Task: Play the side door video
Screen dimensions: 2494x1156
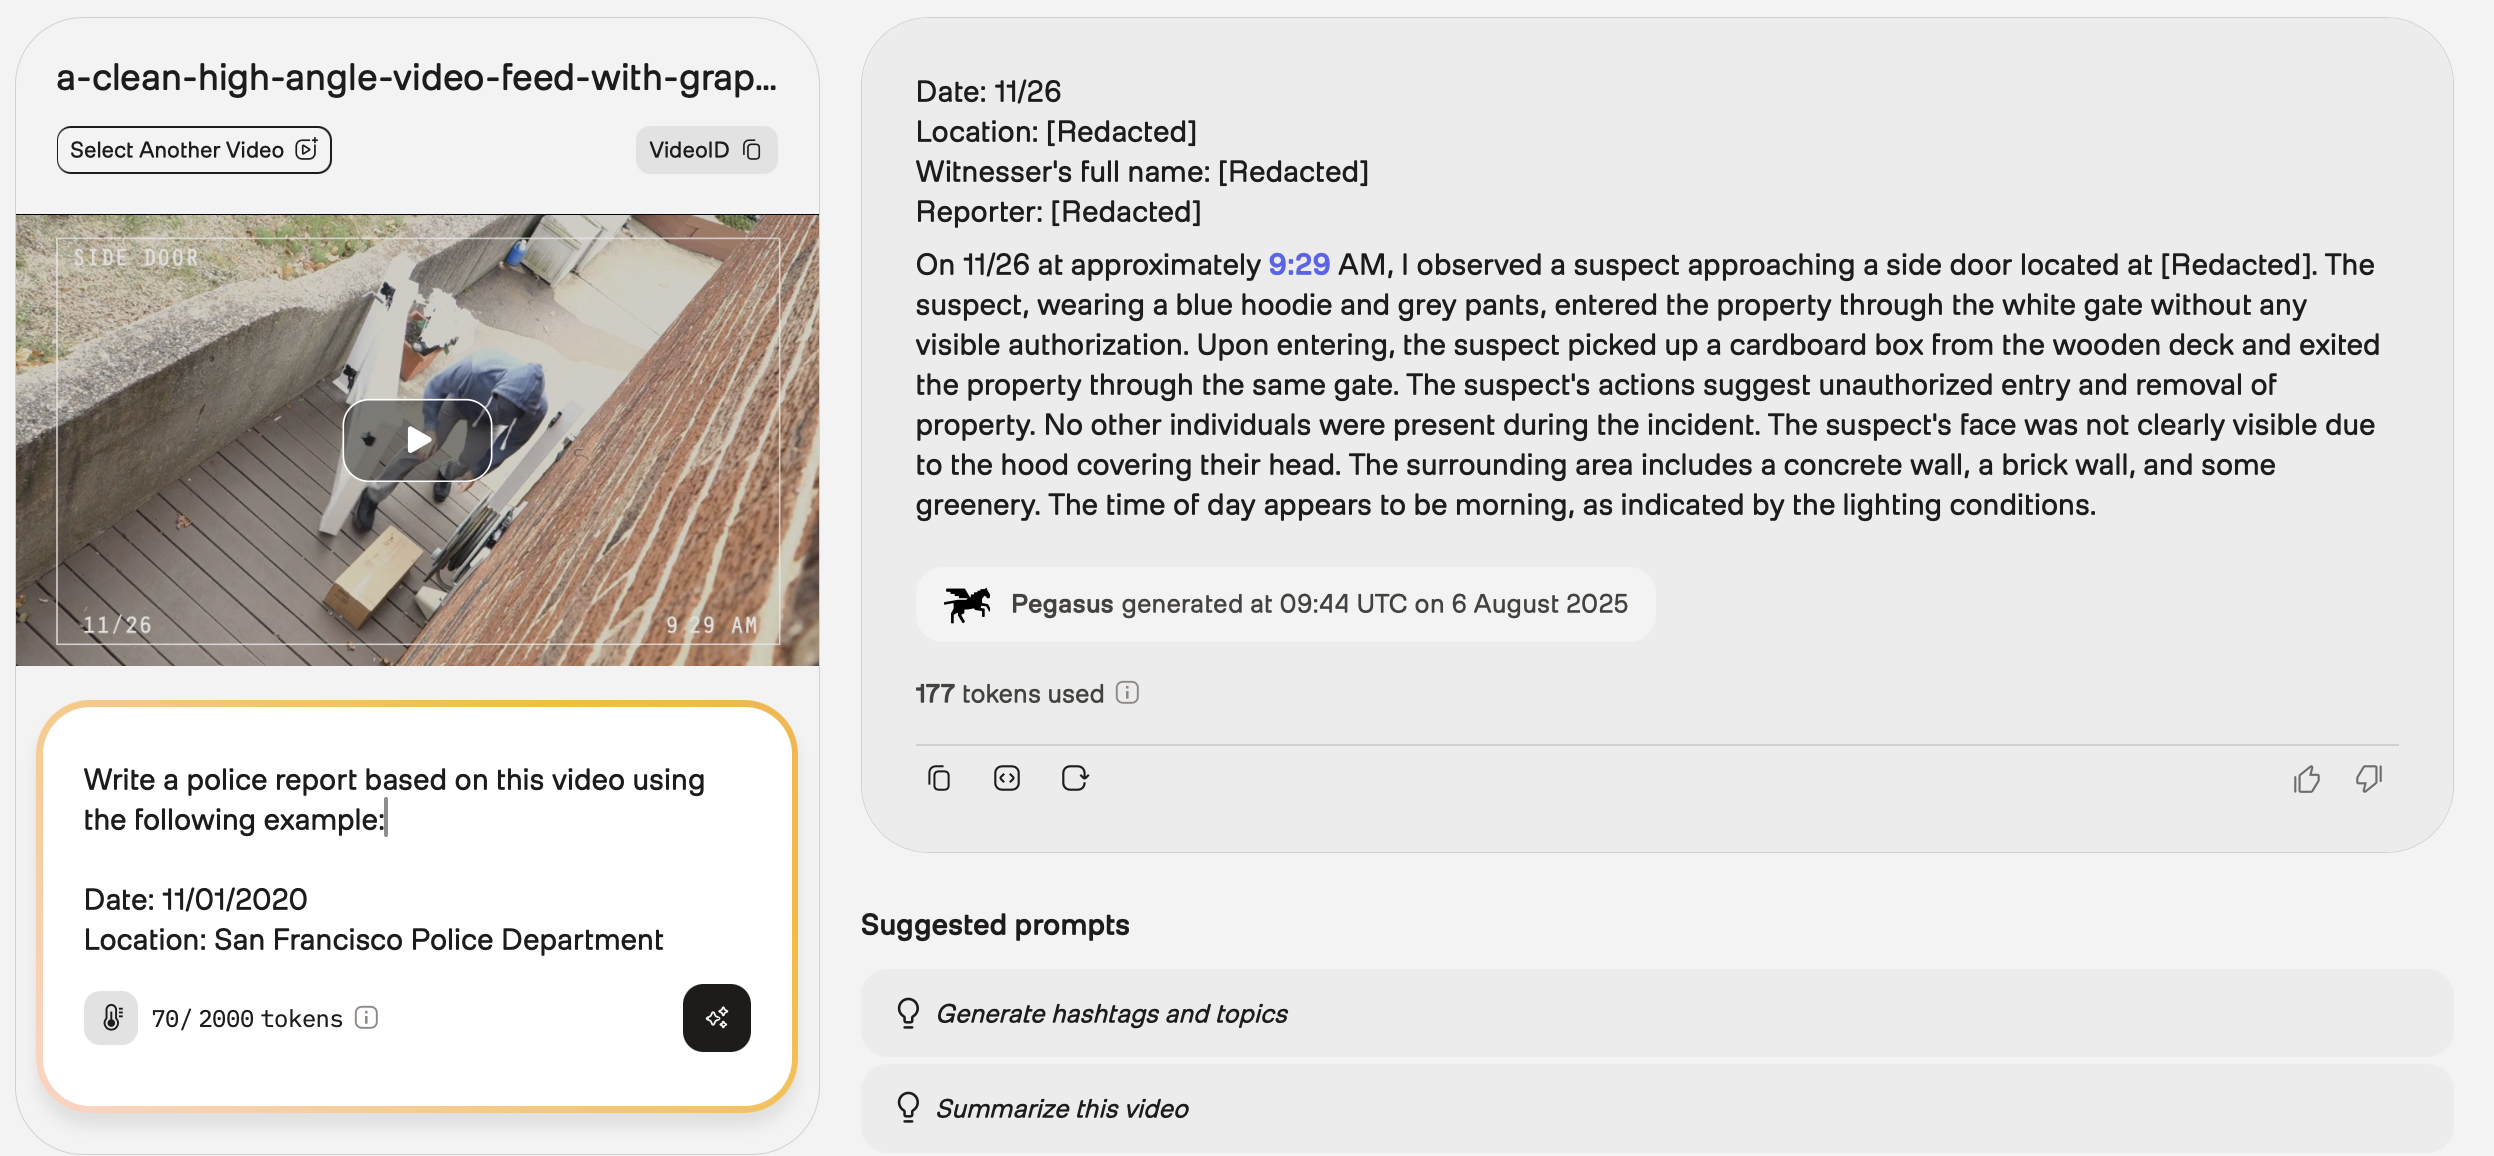Action: 417,440
